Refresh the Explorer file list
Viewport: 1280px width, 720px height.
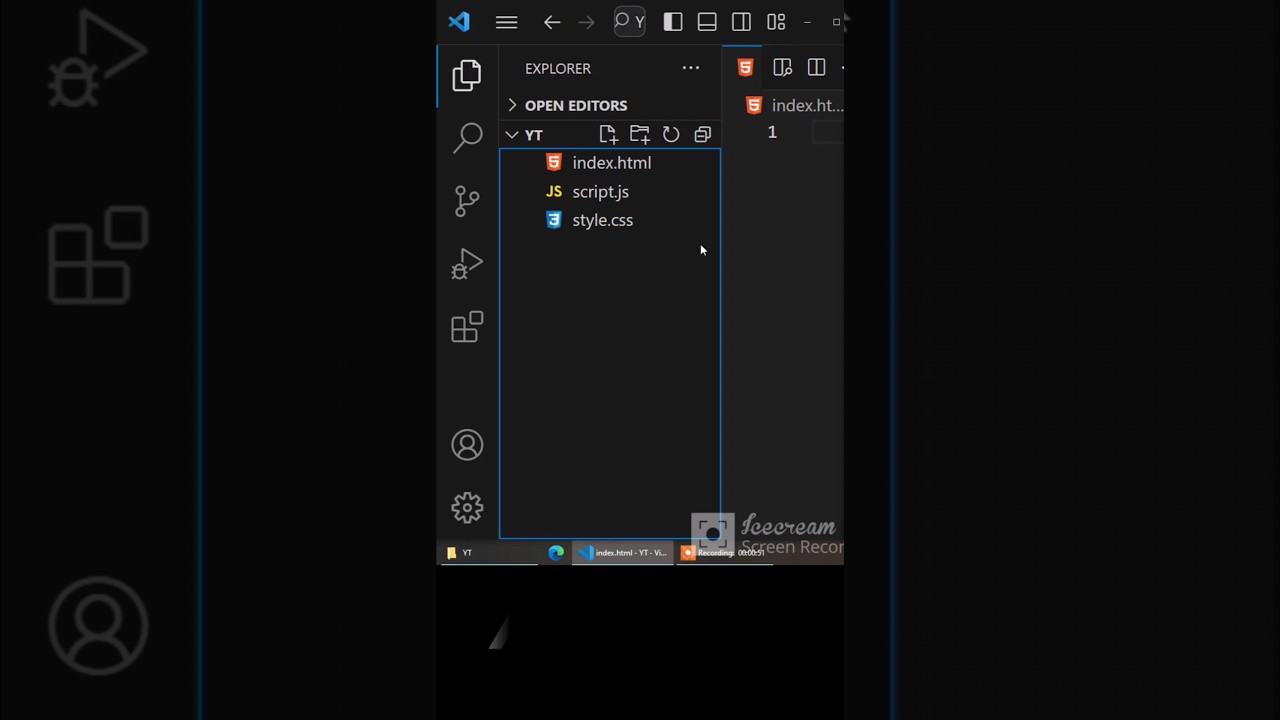671,134
